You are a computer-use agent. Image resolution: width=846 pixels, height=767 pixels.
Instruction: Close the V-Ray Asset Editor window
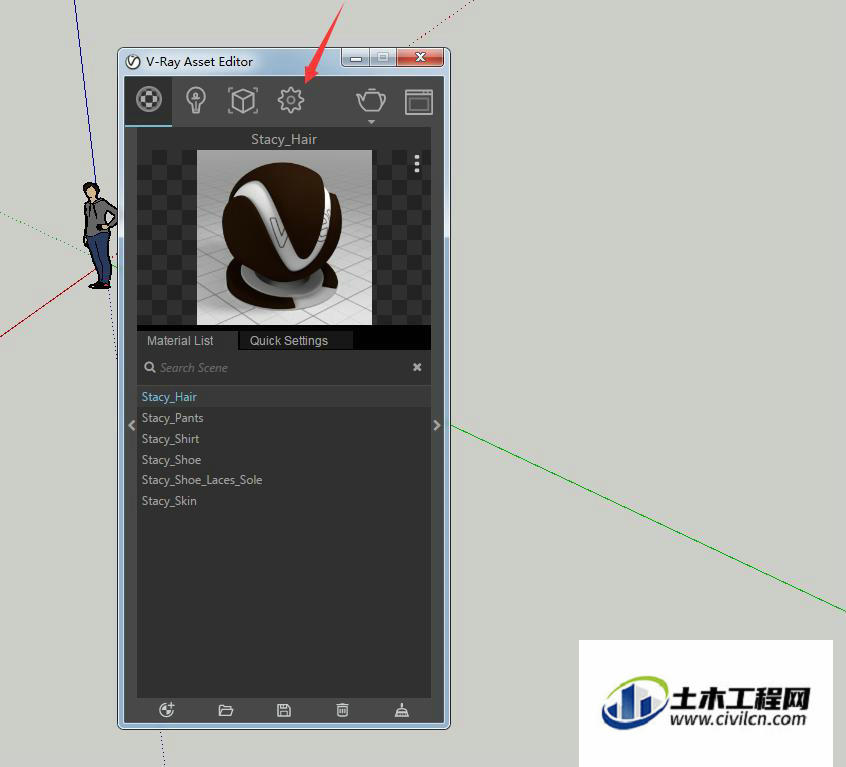click(420, 57)
